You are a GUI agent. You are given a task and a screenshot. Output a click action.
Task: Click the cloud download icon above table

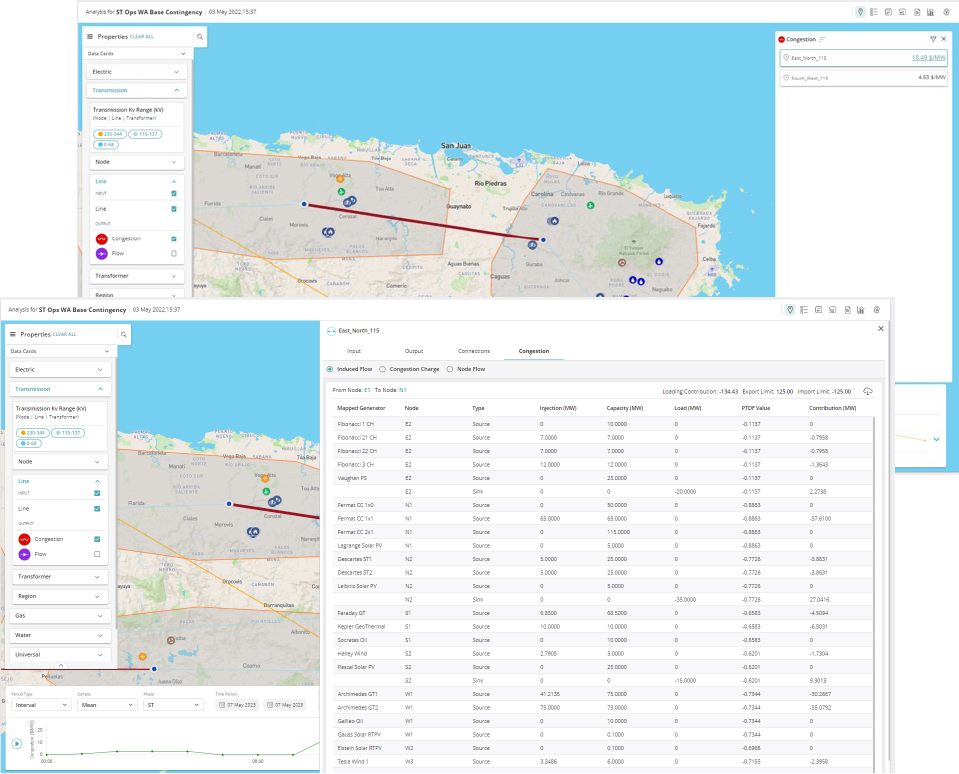(x=868, y=391)
